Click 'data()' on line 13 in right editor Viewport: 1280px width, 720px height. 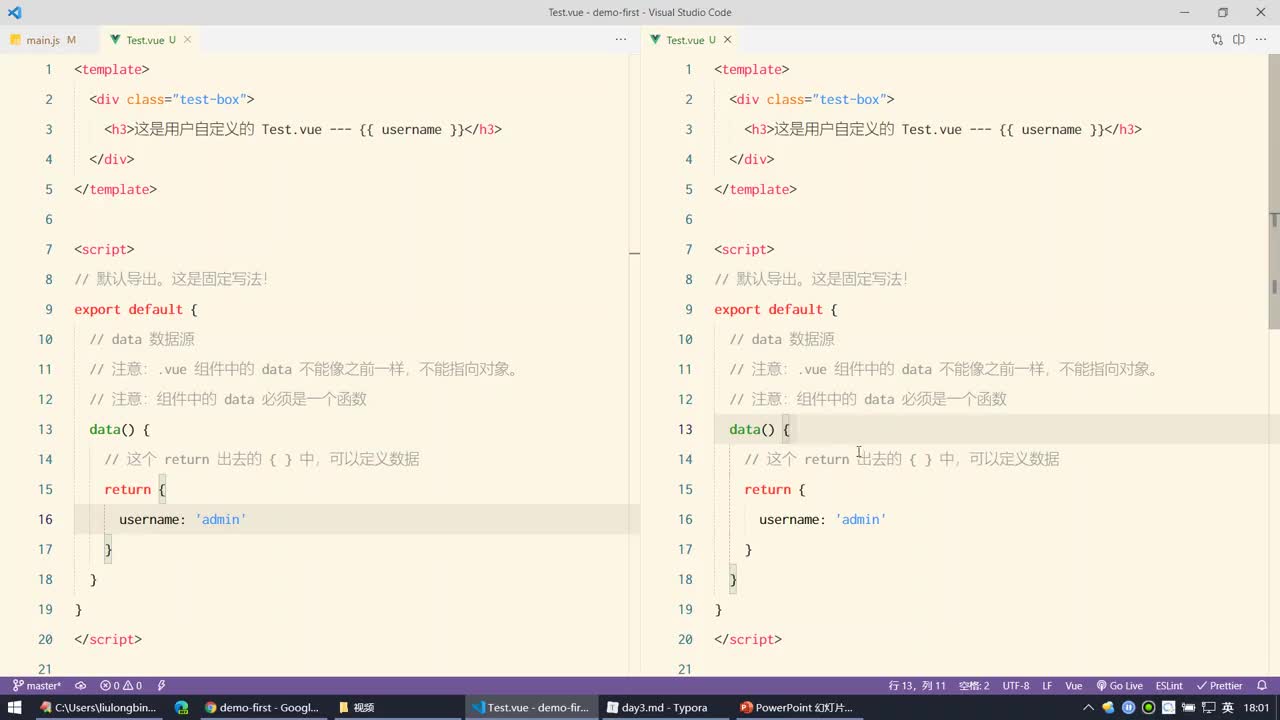[752, 429]
